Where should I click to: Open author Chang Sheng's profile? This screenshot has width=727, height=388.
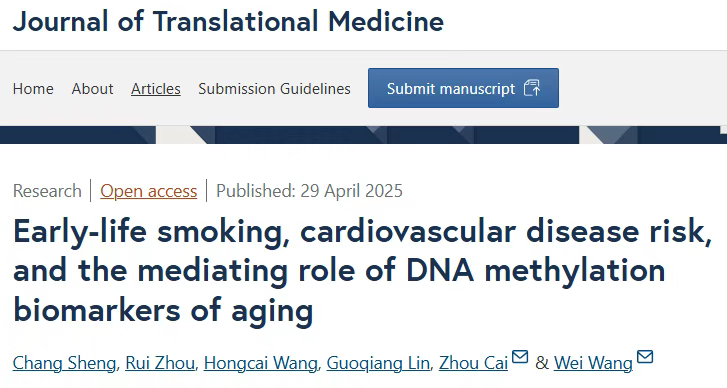pos(64,363)
